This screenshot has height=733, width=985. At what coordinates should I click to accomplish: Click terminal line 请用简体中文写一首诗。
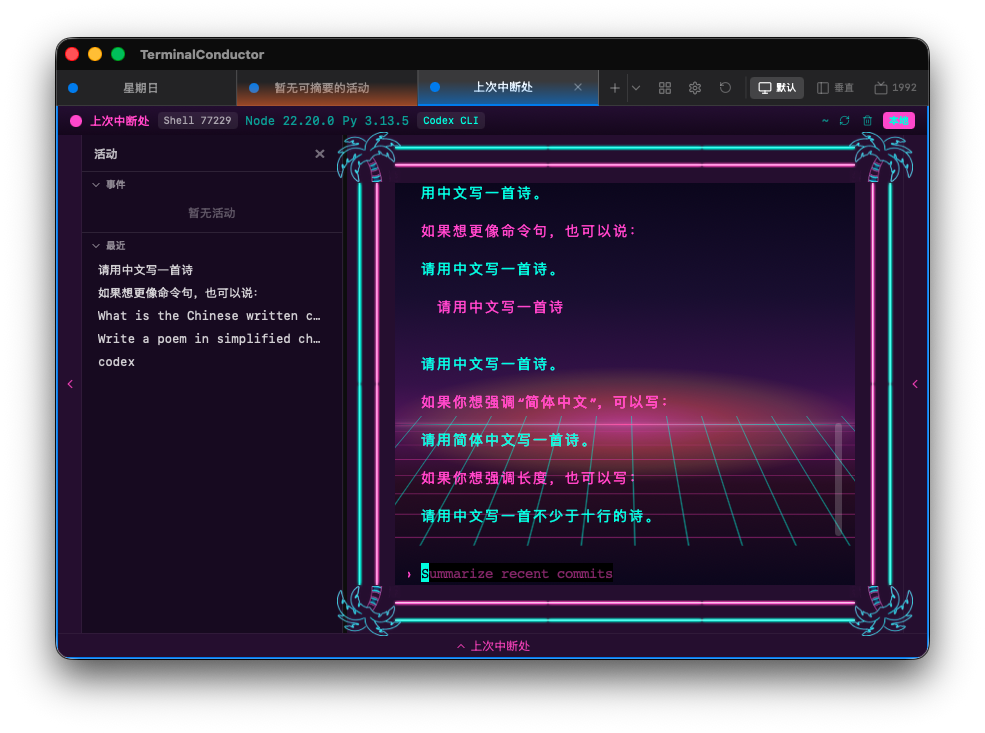point(506,440)
